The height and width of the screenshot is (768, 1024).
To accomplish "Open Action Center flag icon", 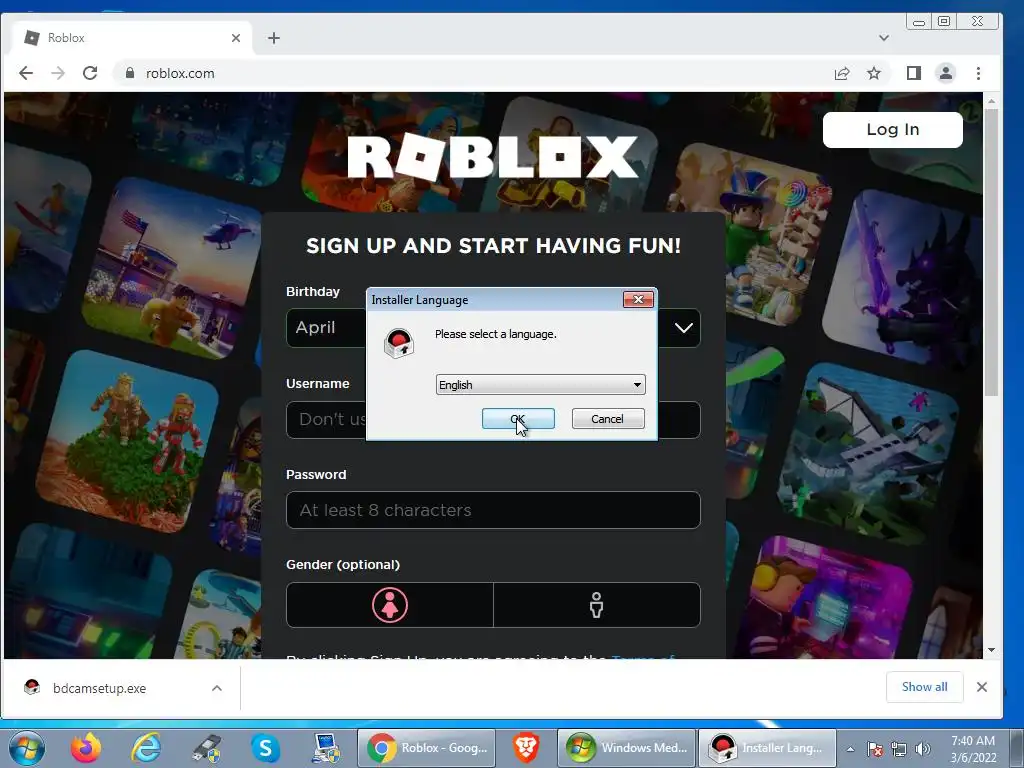I will (875, 749).
